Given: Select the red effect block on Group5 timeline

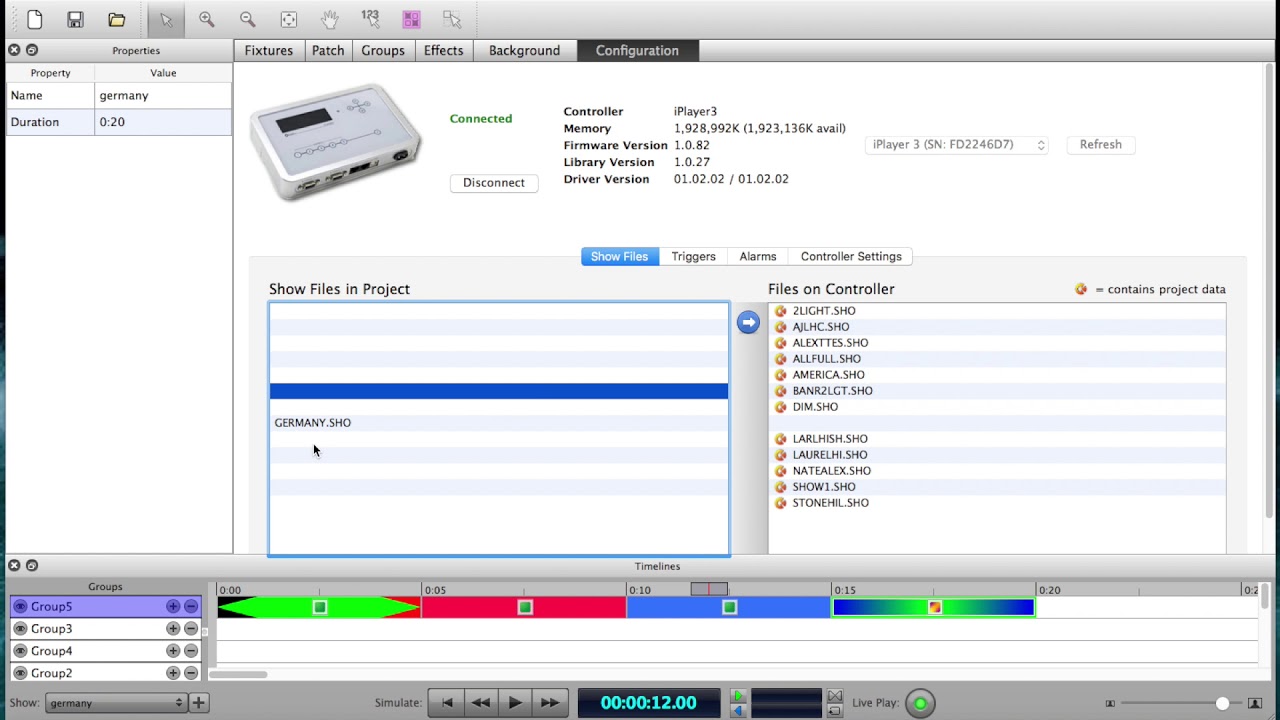Looking at the screenshot, I should click(x=524, y=607).
